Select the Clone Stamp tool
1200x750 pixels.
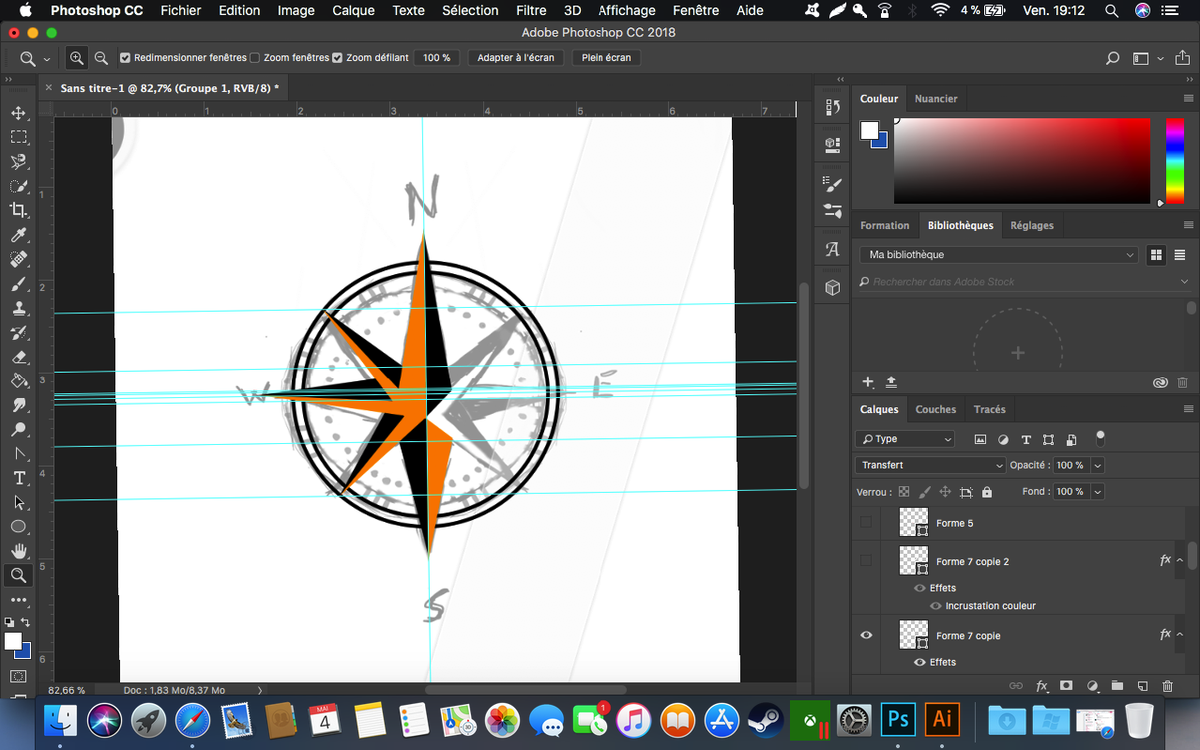pos(18,308)
